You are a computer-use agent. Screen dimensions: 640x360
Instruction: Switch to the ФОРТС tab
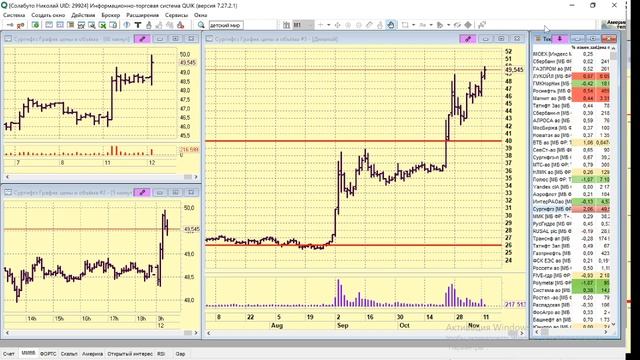tap(48, 354)
